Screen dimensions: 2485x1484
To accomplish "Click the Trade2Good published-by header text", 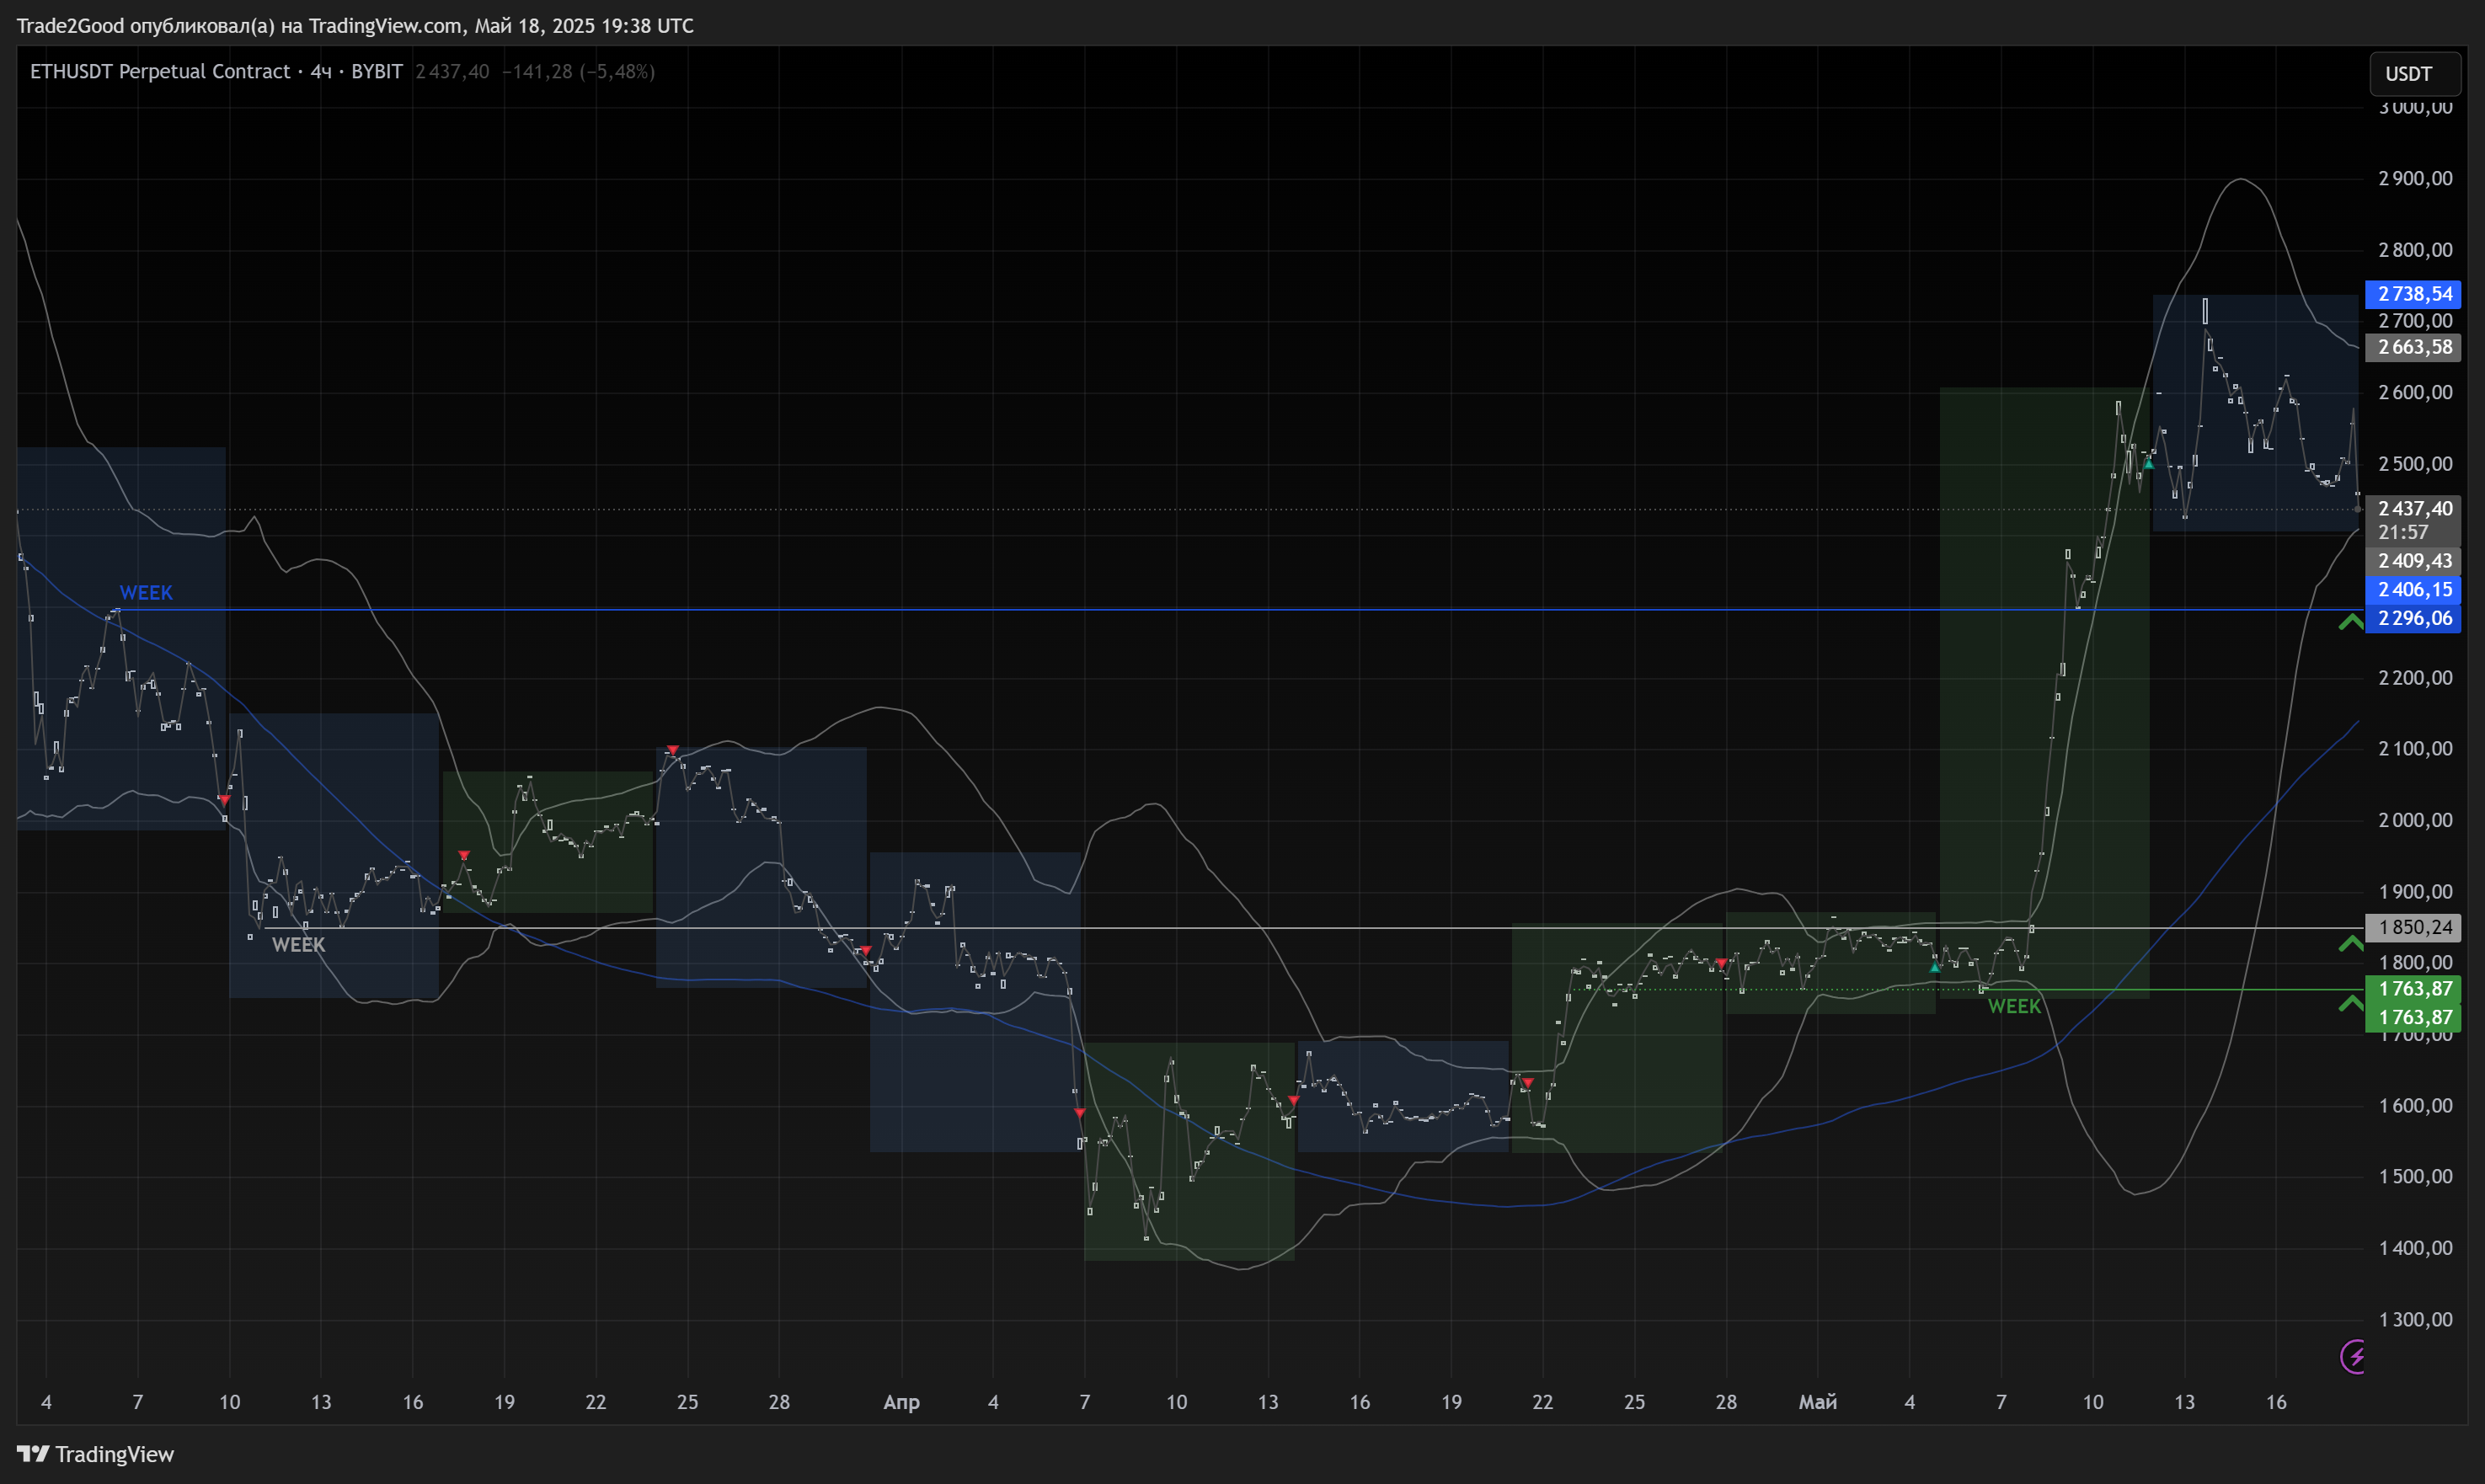I will 355,26.
